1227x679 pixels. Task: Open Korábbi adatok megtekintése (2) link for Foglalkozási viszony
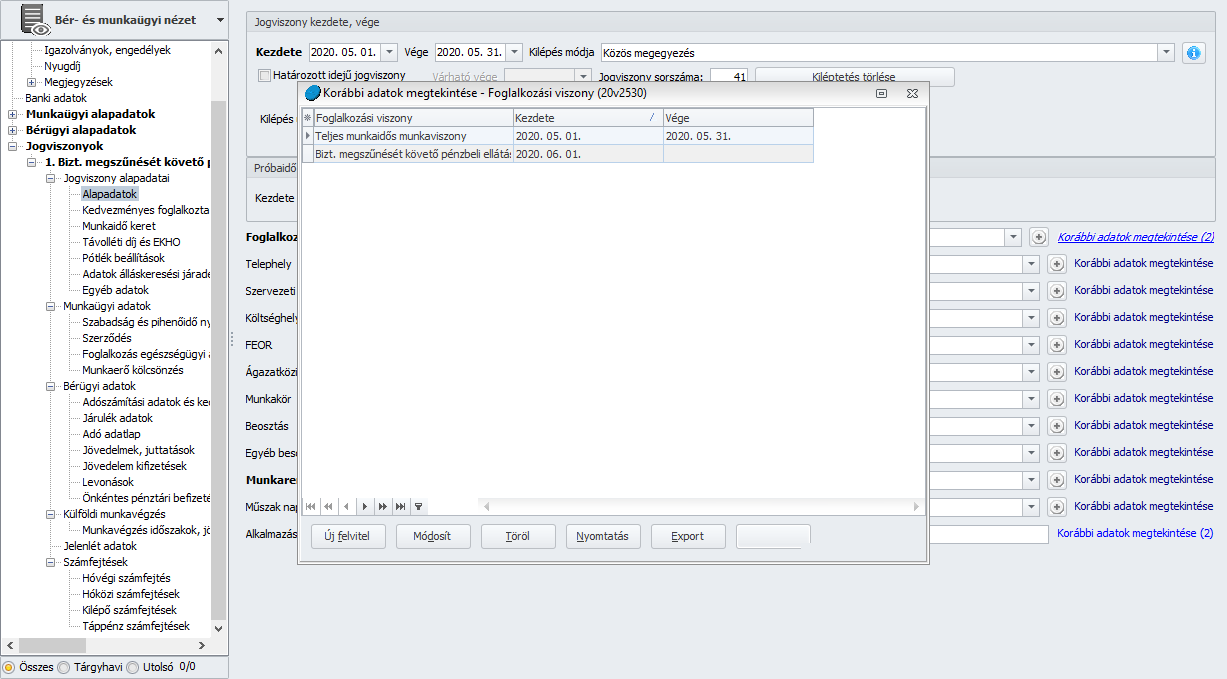click(1135, 237)
